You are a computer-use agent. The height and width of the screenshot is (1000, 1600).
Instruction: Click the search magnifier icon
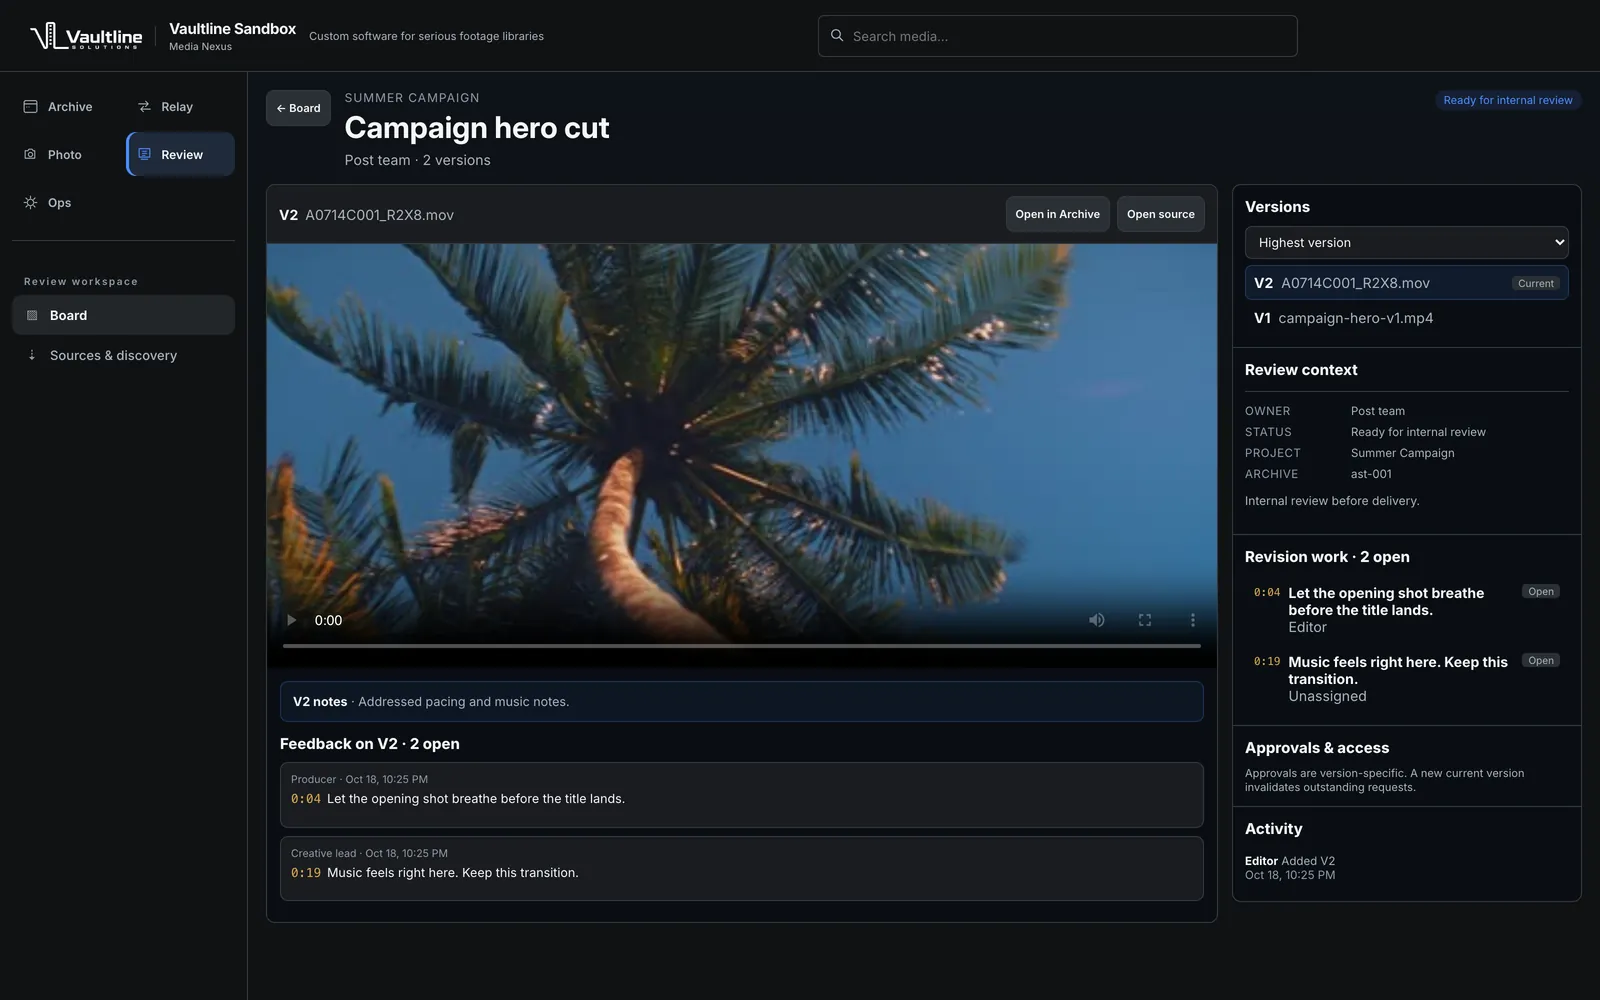(837, 36)
